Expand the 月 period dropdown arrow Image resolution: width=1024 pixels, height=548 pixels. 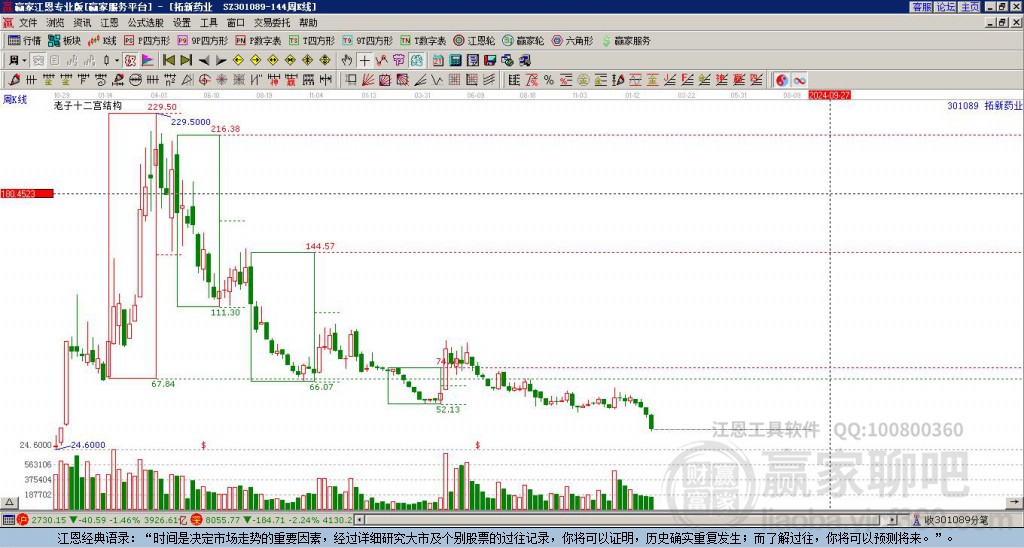(25, 61)
